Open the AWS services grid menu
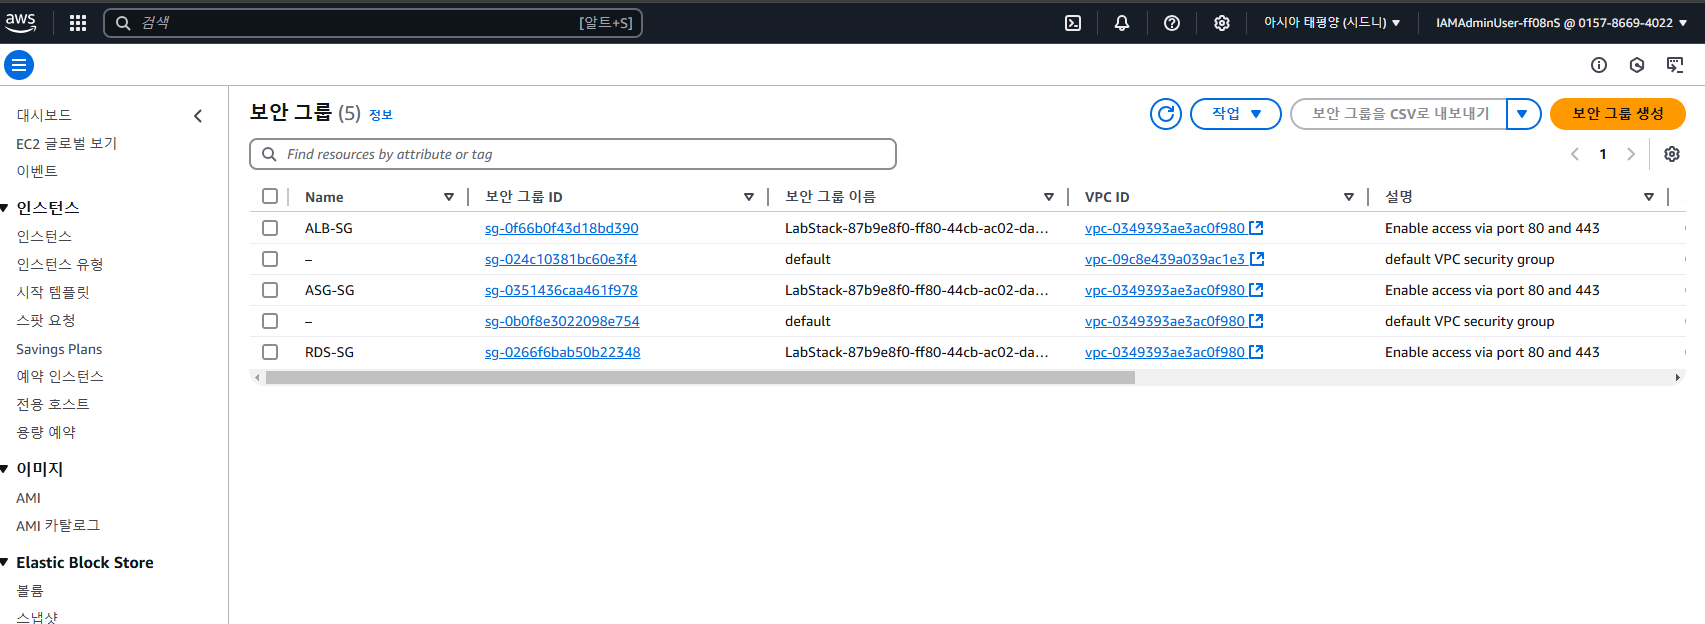Screen dimensions: 1705x624 [78, 23]
